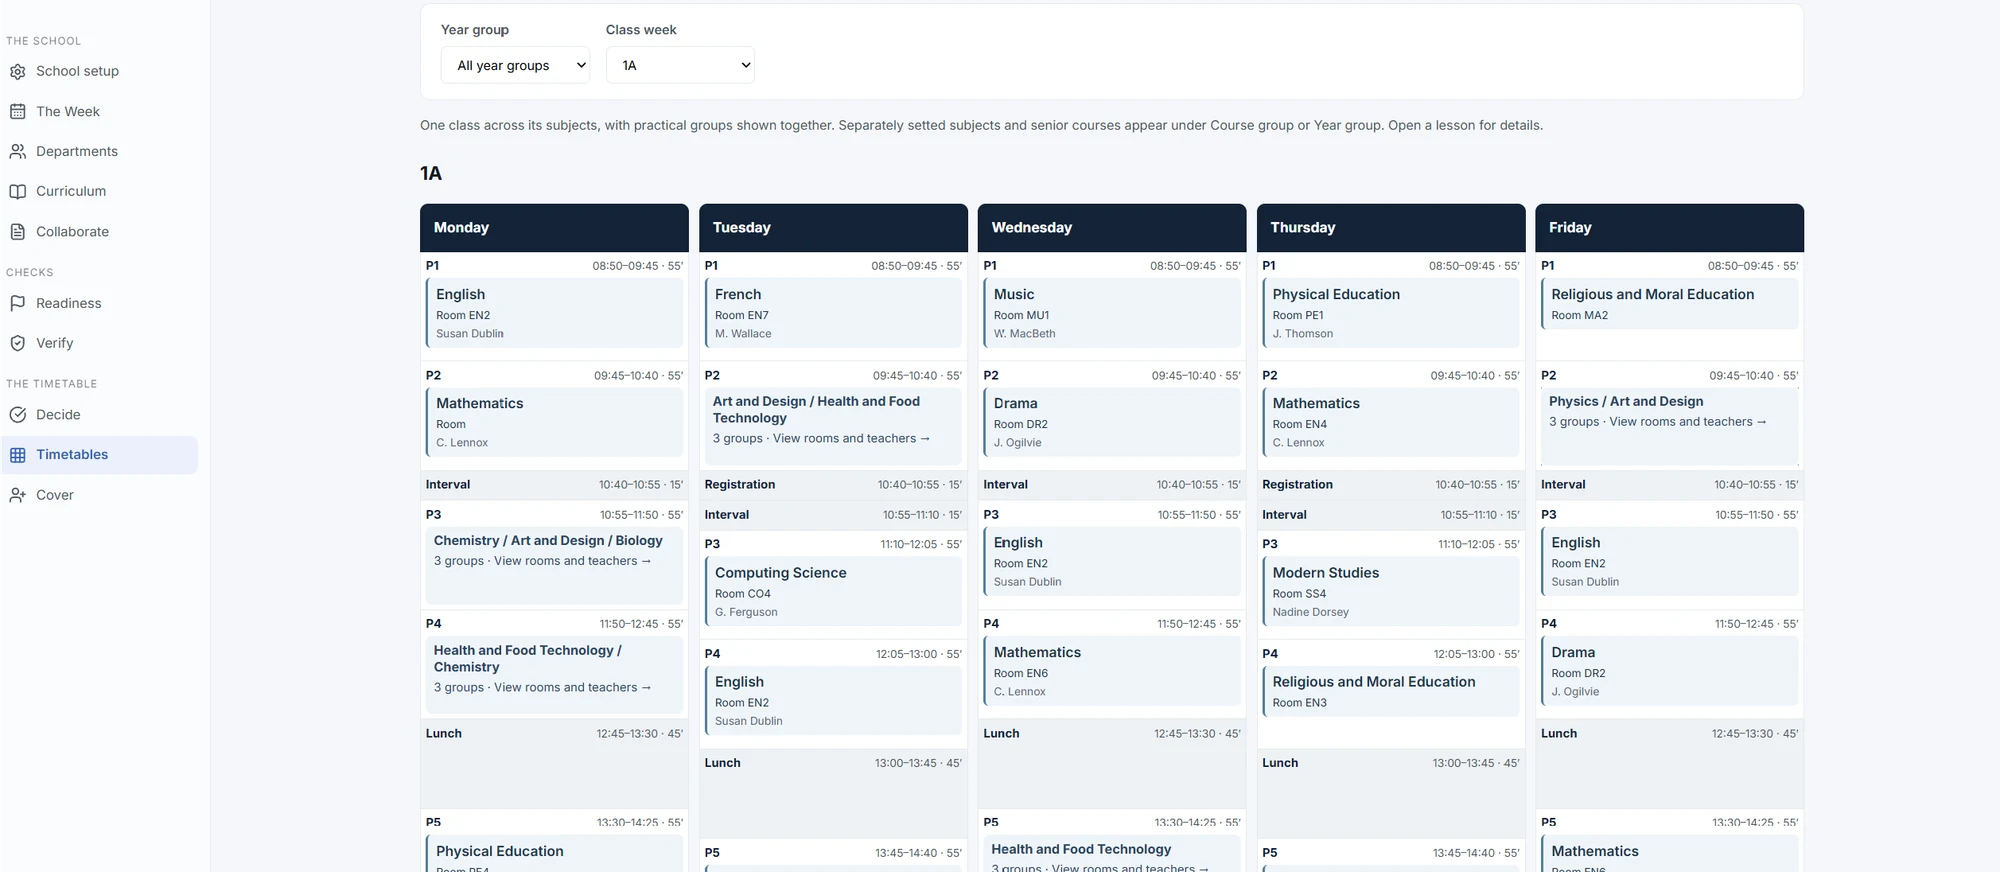View rooms and teachers for Friday Physics
This screenshot has height=872, width=2000.
click(1688, 422)
